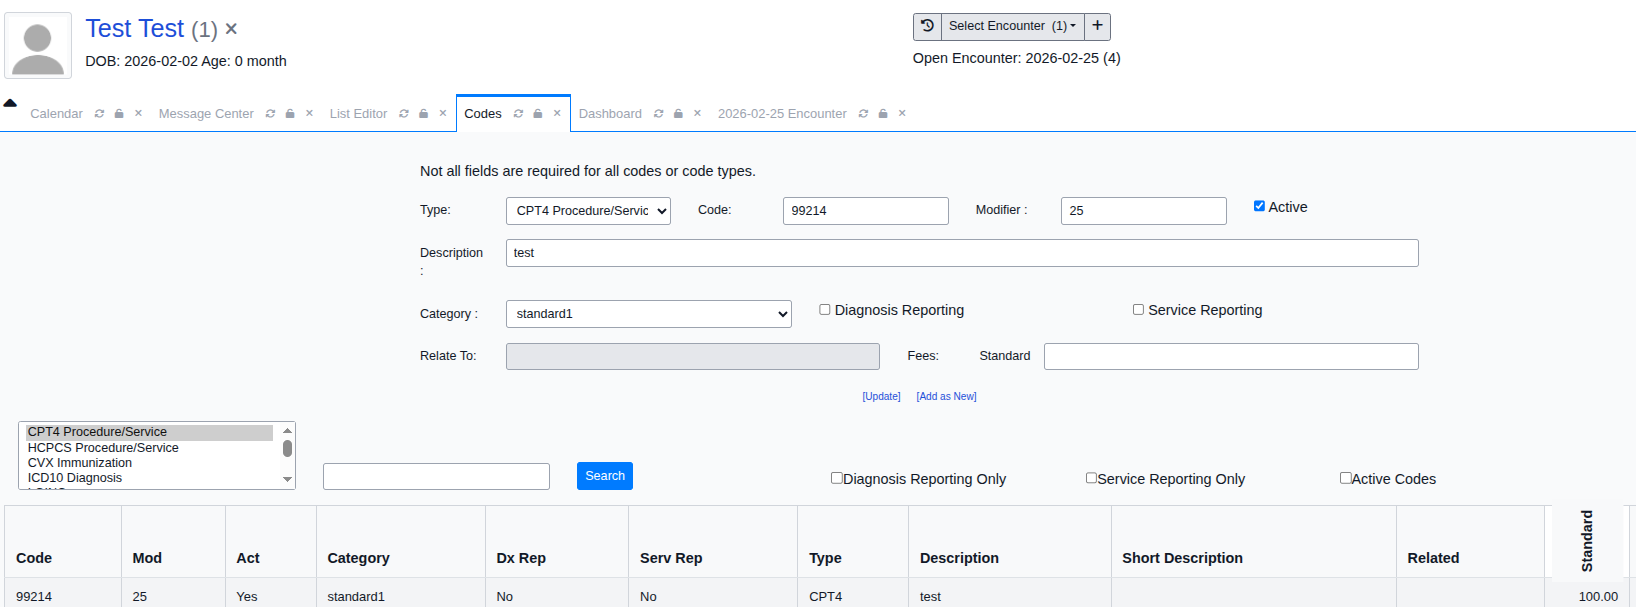Switch to the 2026-02-25 Encounter tab
The height and width of the screenshot is (607, 1636).
781,114
